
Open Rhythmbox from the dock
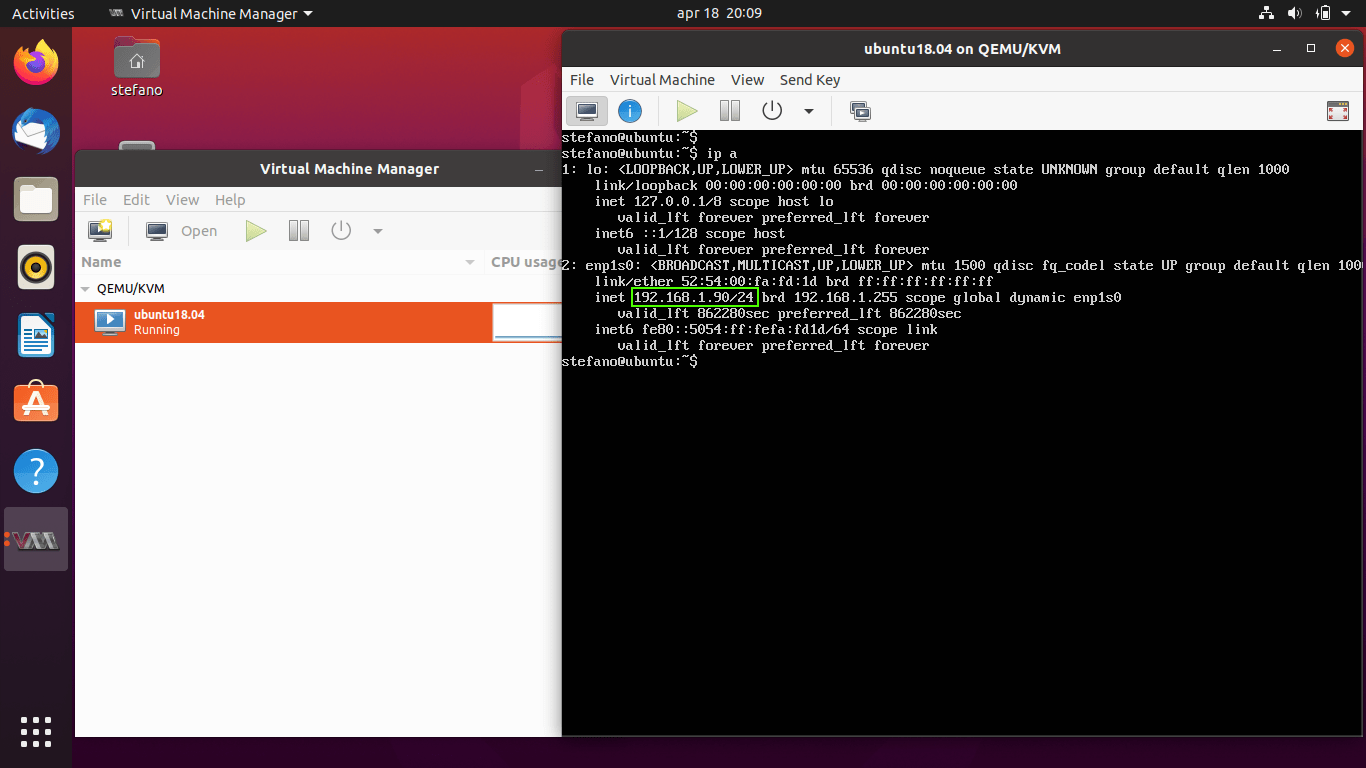36,267
